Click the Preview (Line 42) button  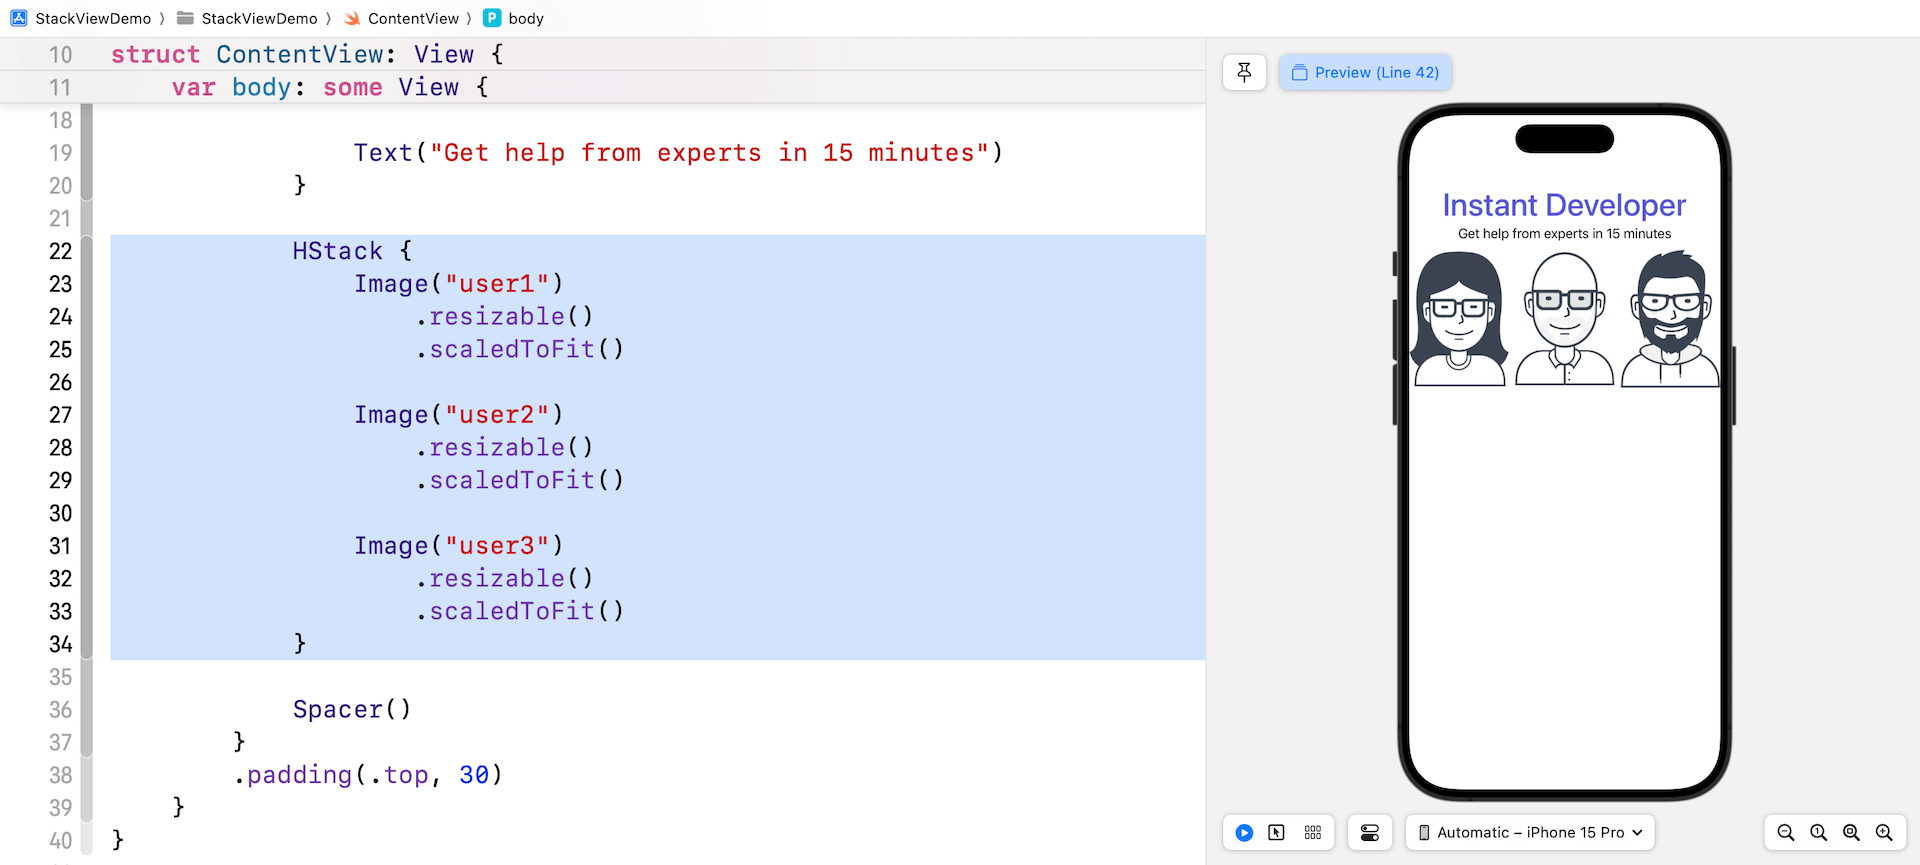click(x=1365, y=72)
